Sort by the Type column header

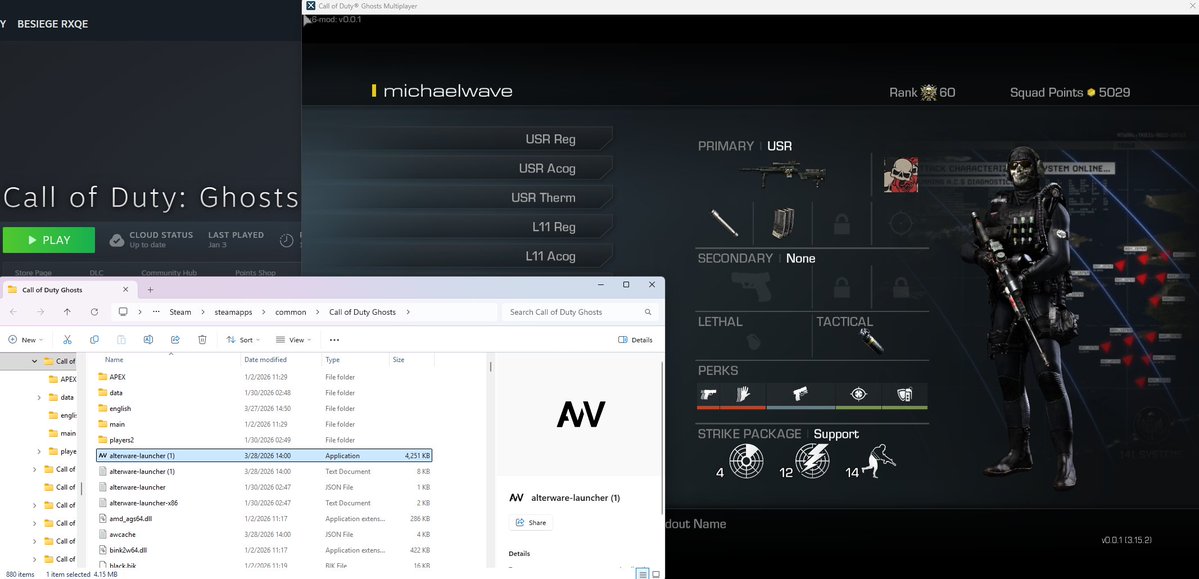click(332, 359)
